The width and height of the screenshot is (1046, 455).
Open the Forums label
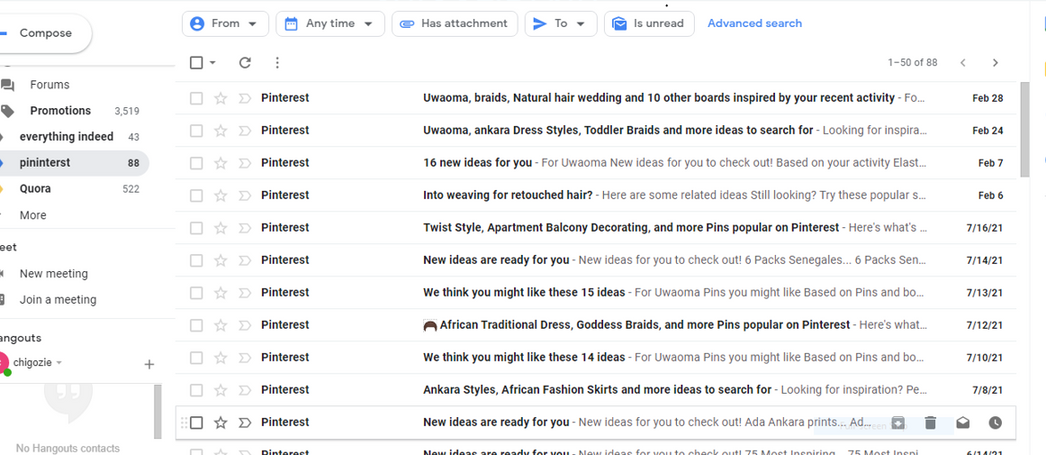click(x=49, y=85)
